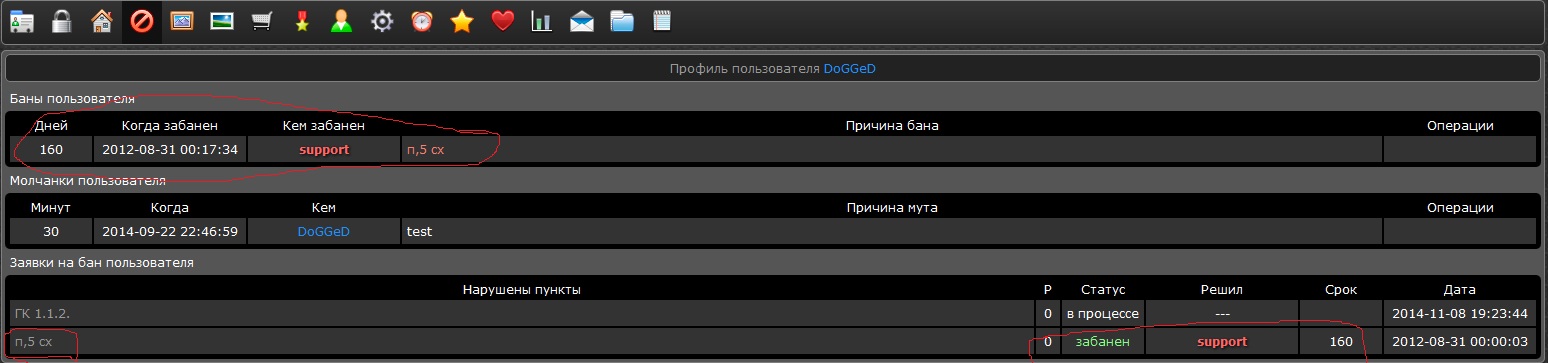Open the envelope mail icon
Viewport: 1548px width, 363px height.
pos(582,21)
